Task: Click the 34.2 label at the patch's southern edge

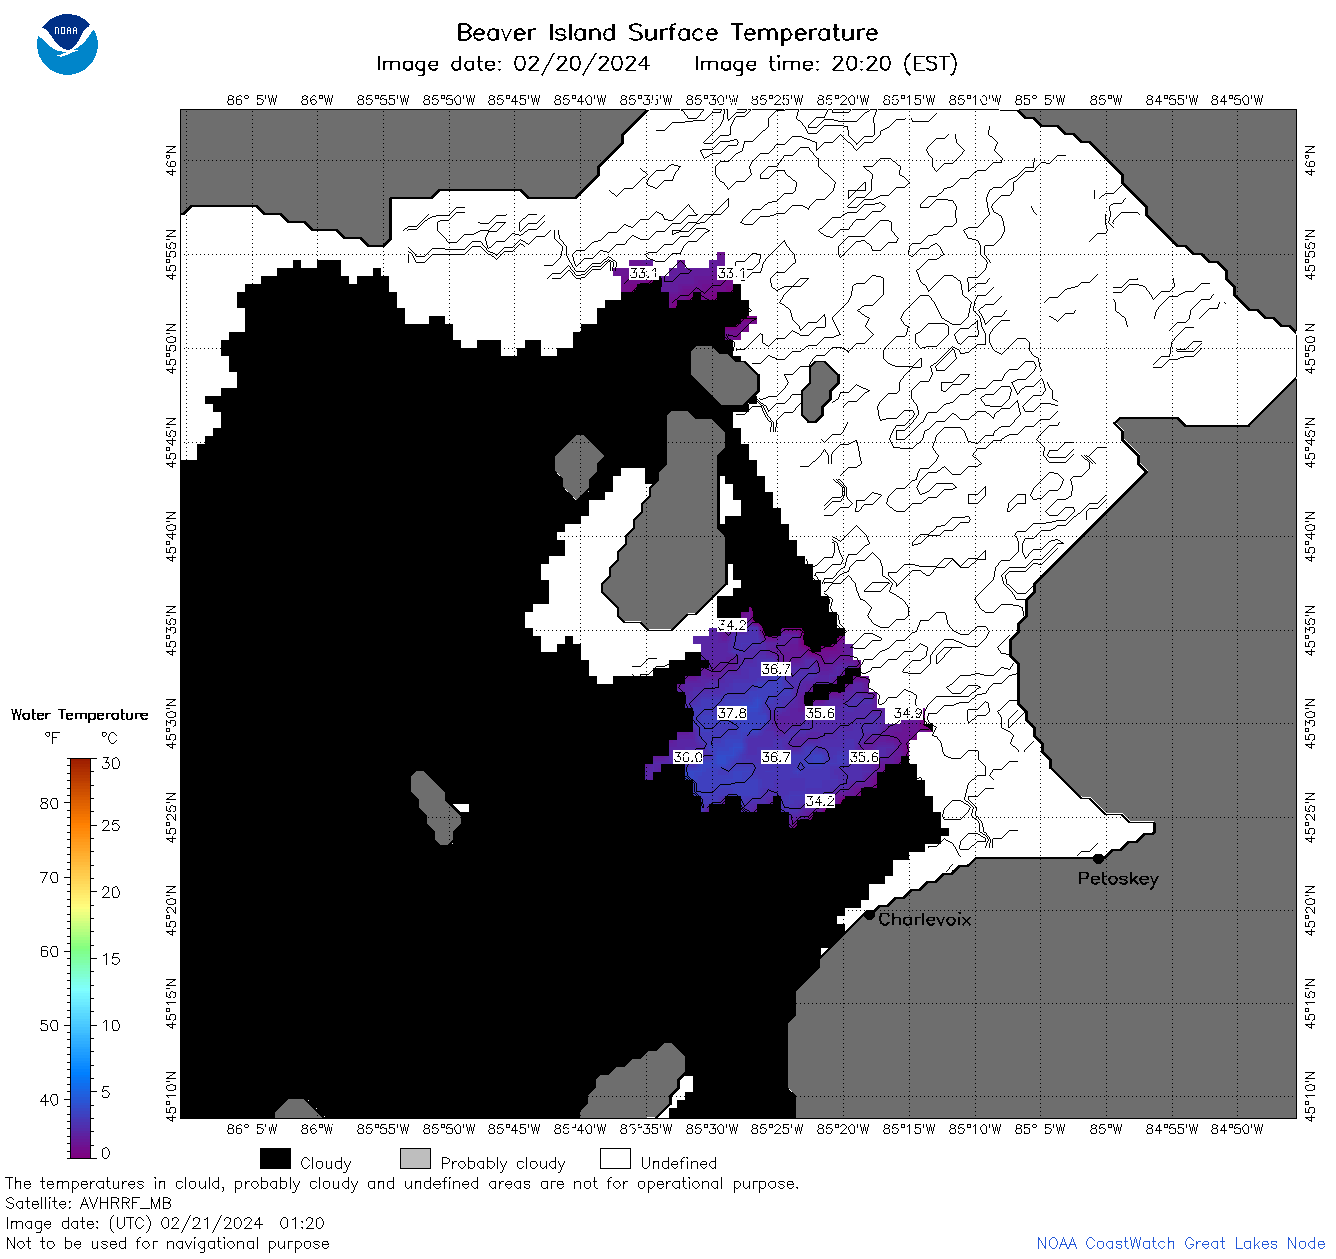Action: [x=820, y=801]
